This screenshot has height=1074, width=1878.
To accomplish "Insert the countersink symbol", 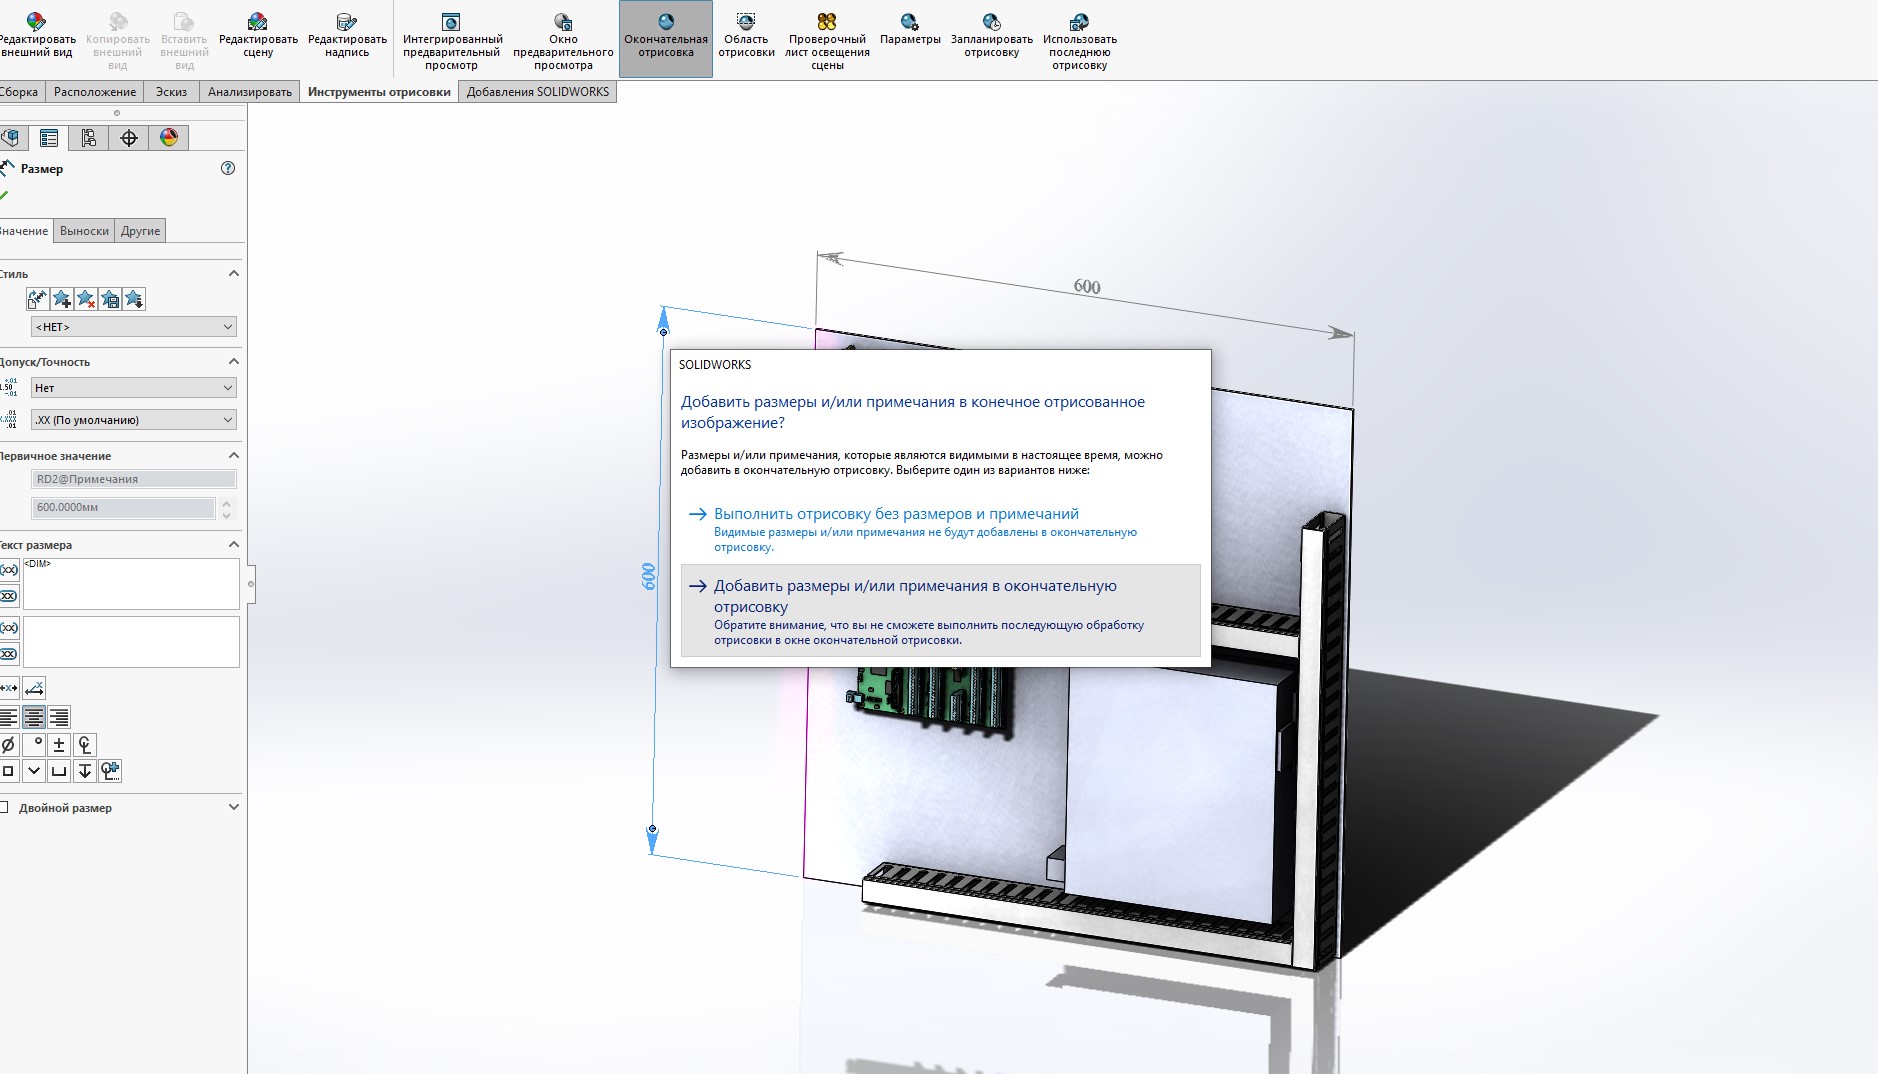I will (x=34, y=770).
